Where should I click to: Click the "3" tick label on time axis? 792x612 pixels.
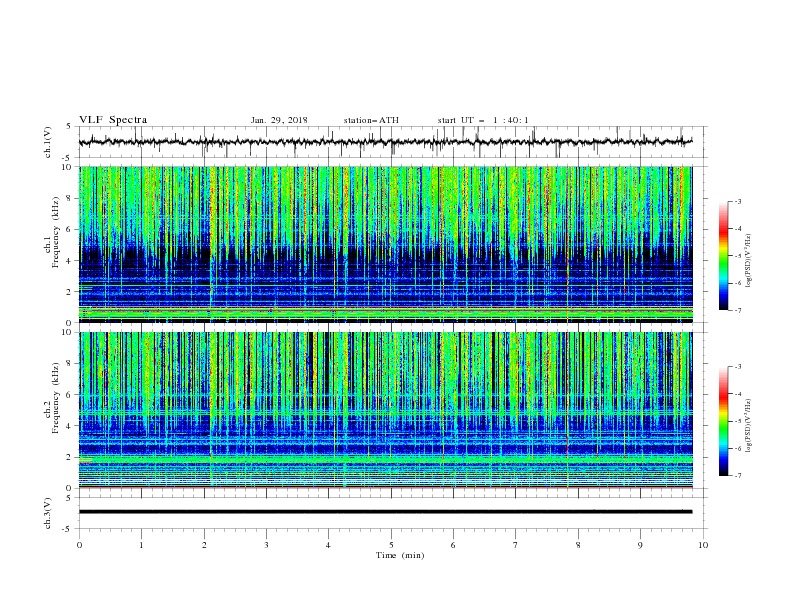click(x=266, y=545)
